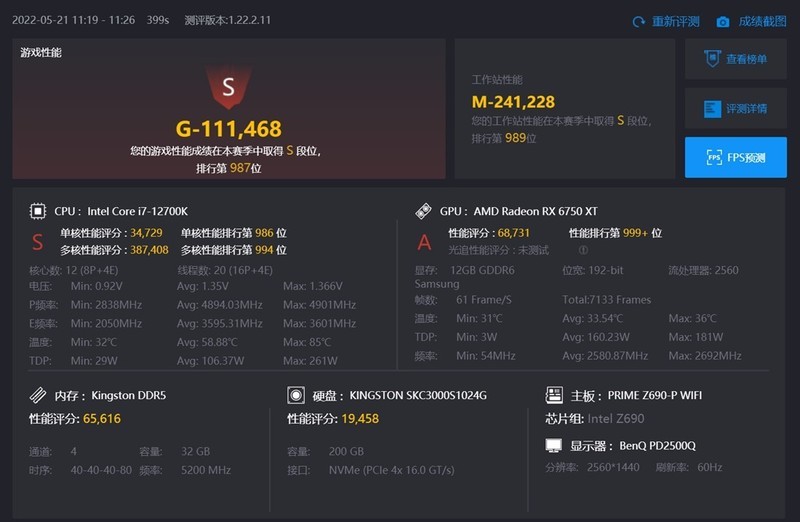The width and height of the screenshot is (800, 522).
Task: Click Kingston DDR5 memory name
Action: click(129, 395)
